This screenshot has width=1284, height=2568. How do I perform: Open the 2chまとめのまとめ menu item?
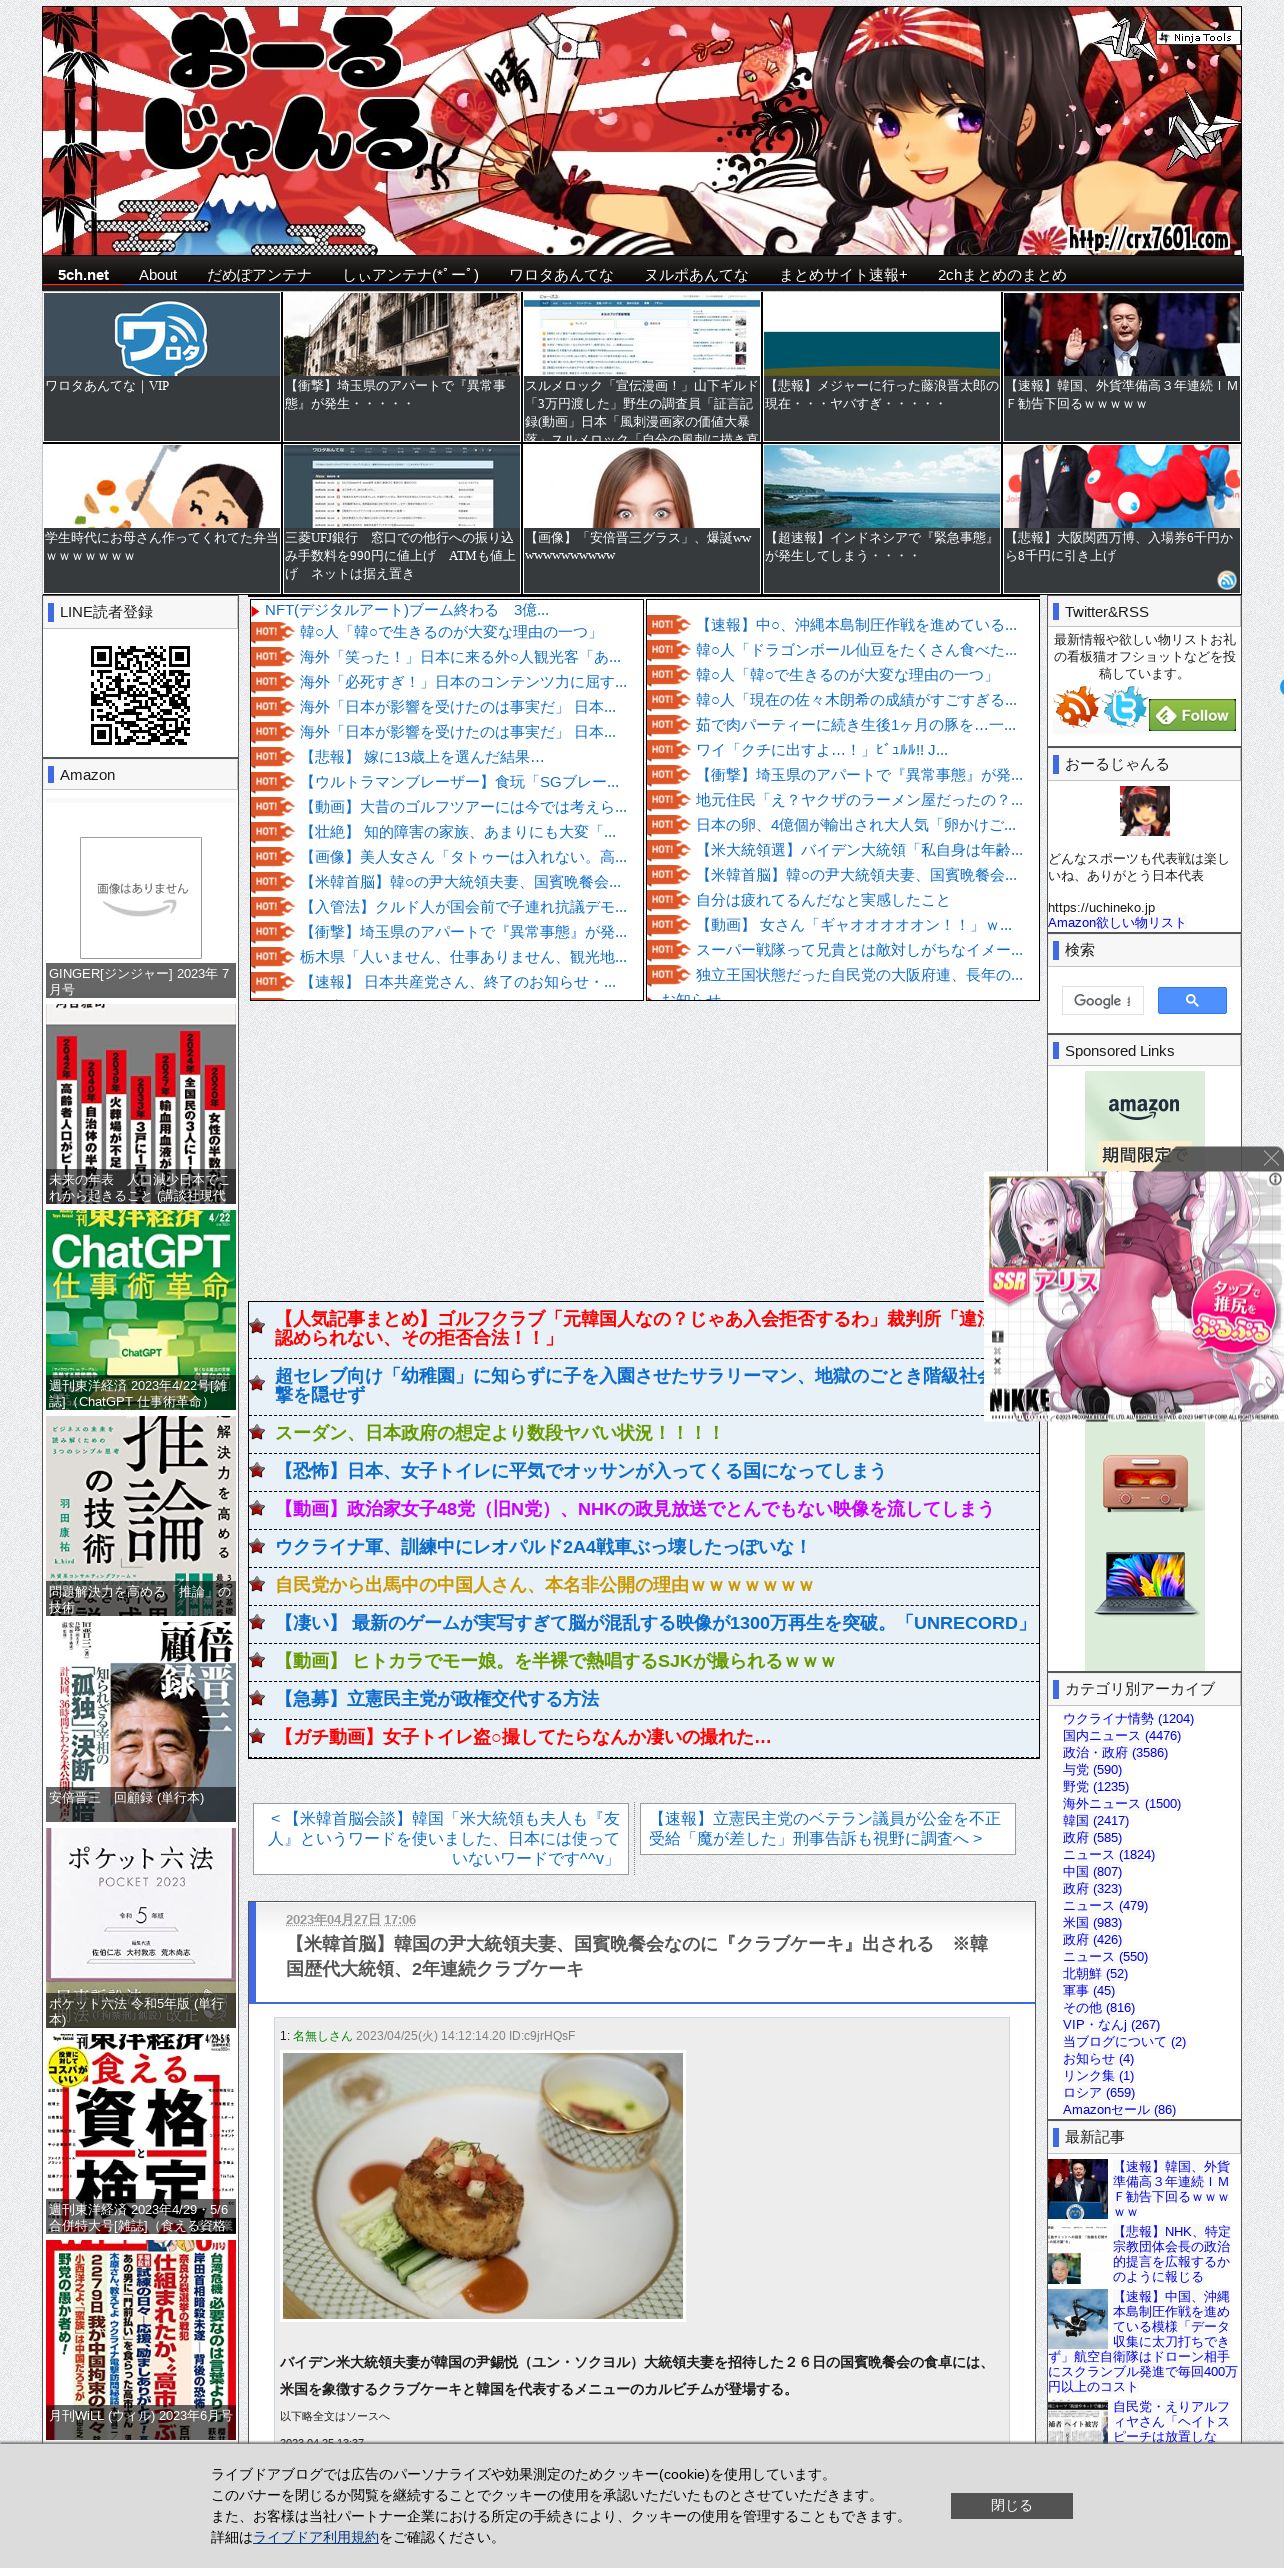1002,275
